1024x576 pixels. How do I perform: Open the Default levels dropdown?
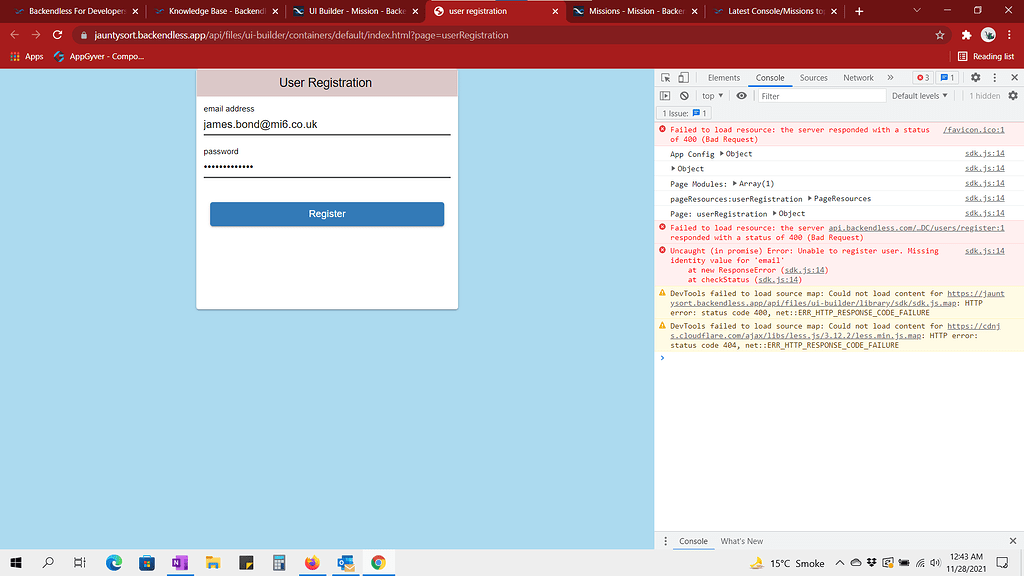point(918,95)
